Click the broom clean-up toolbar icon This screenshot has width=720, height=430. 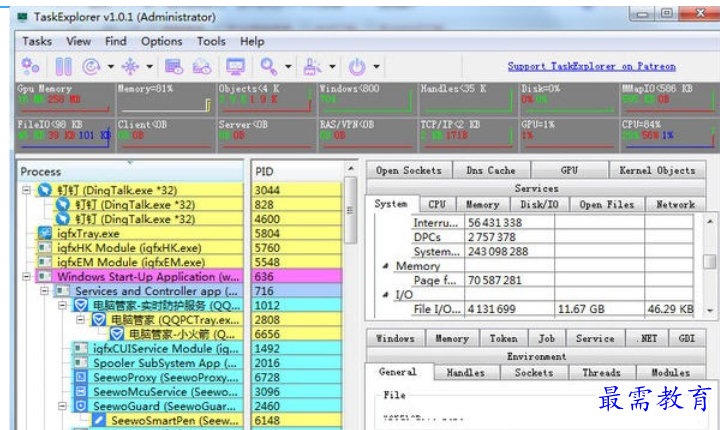click(311, 67)
